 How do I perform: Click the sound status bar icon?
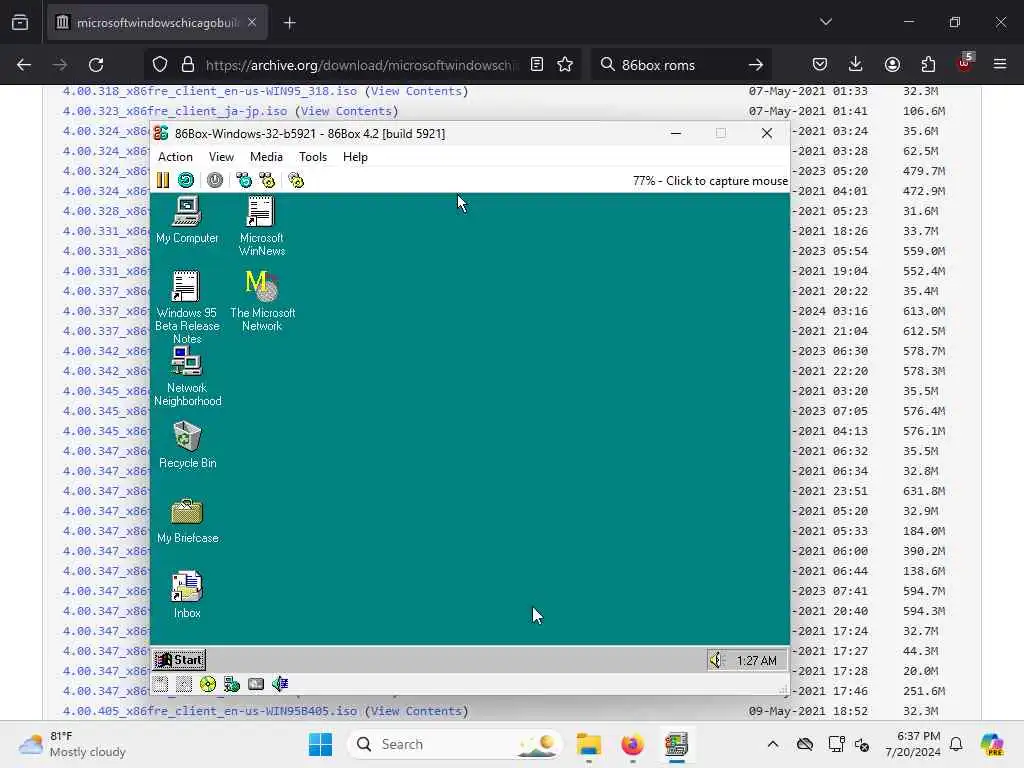pyautogui.click(x=280, y=684)
